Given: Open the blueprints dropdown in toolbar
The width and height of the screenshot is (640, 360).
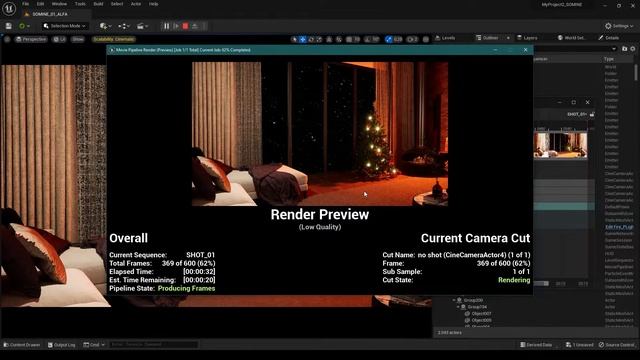Looking at the screenshot, I should [x=124, y=26].
